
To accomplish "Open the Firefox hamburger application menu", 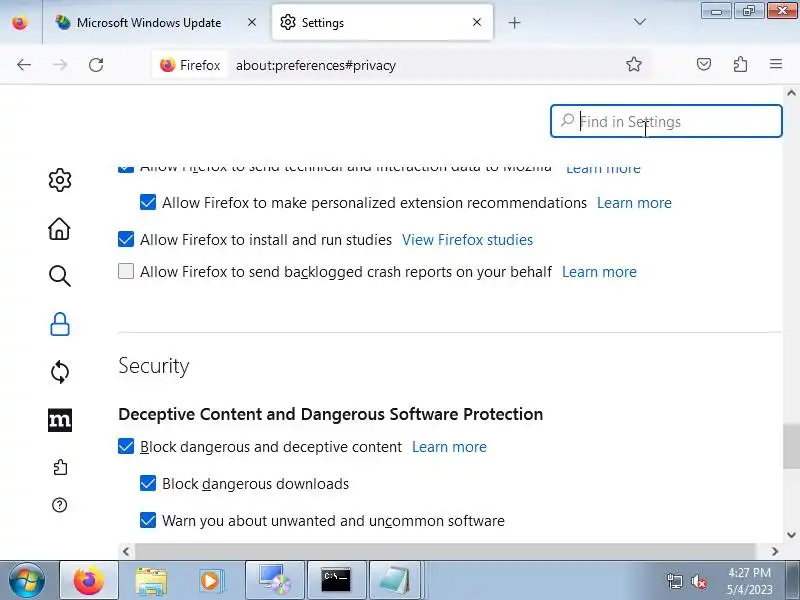I will click(776, 64).
